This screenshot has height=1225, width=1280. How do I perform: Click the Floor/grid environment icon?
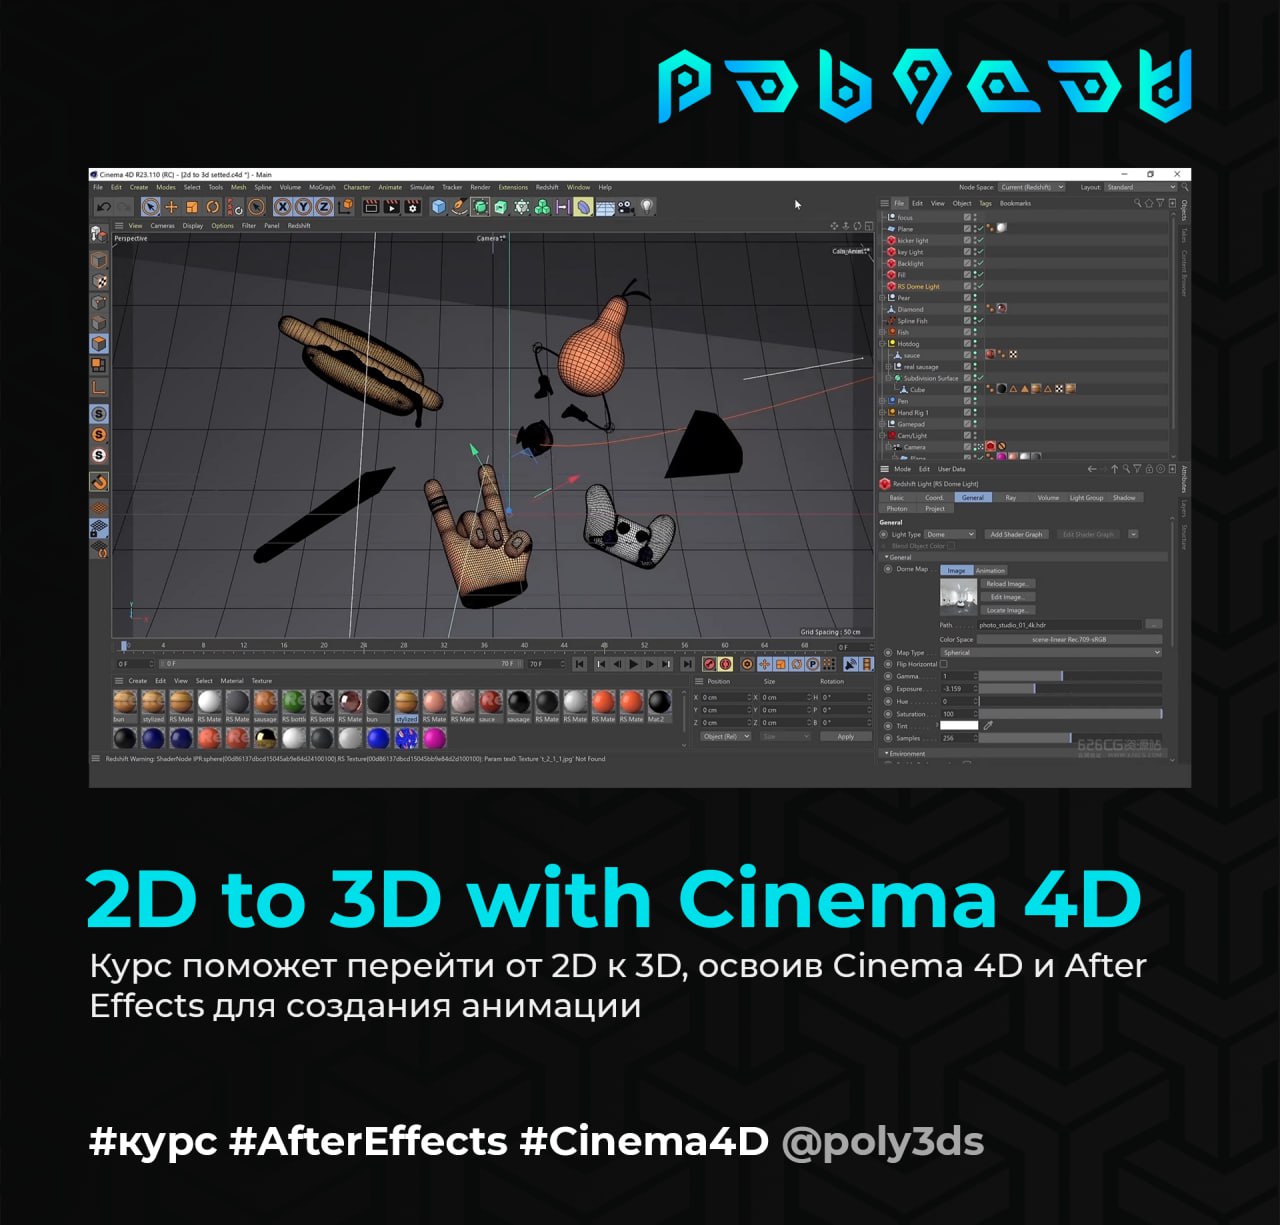pyautogui.click(x=605, y=207)
